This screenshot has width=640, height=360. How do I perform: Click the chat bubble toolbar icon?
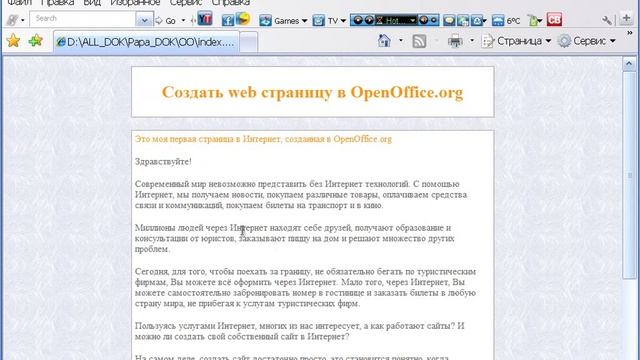tap(449, 20)
